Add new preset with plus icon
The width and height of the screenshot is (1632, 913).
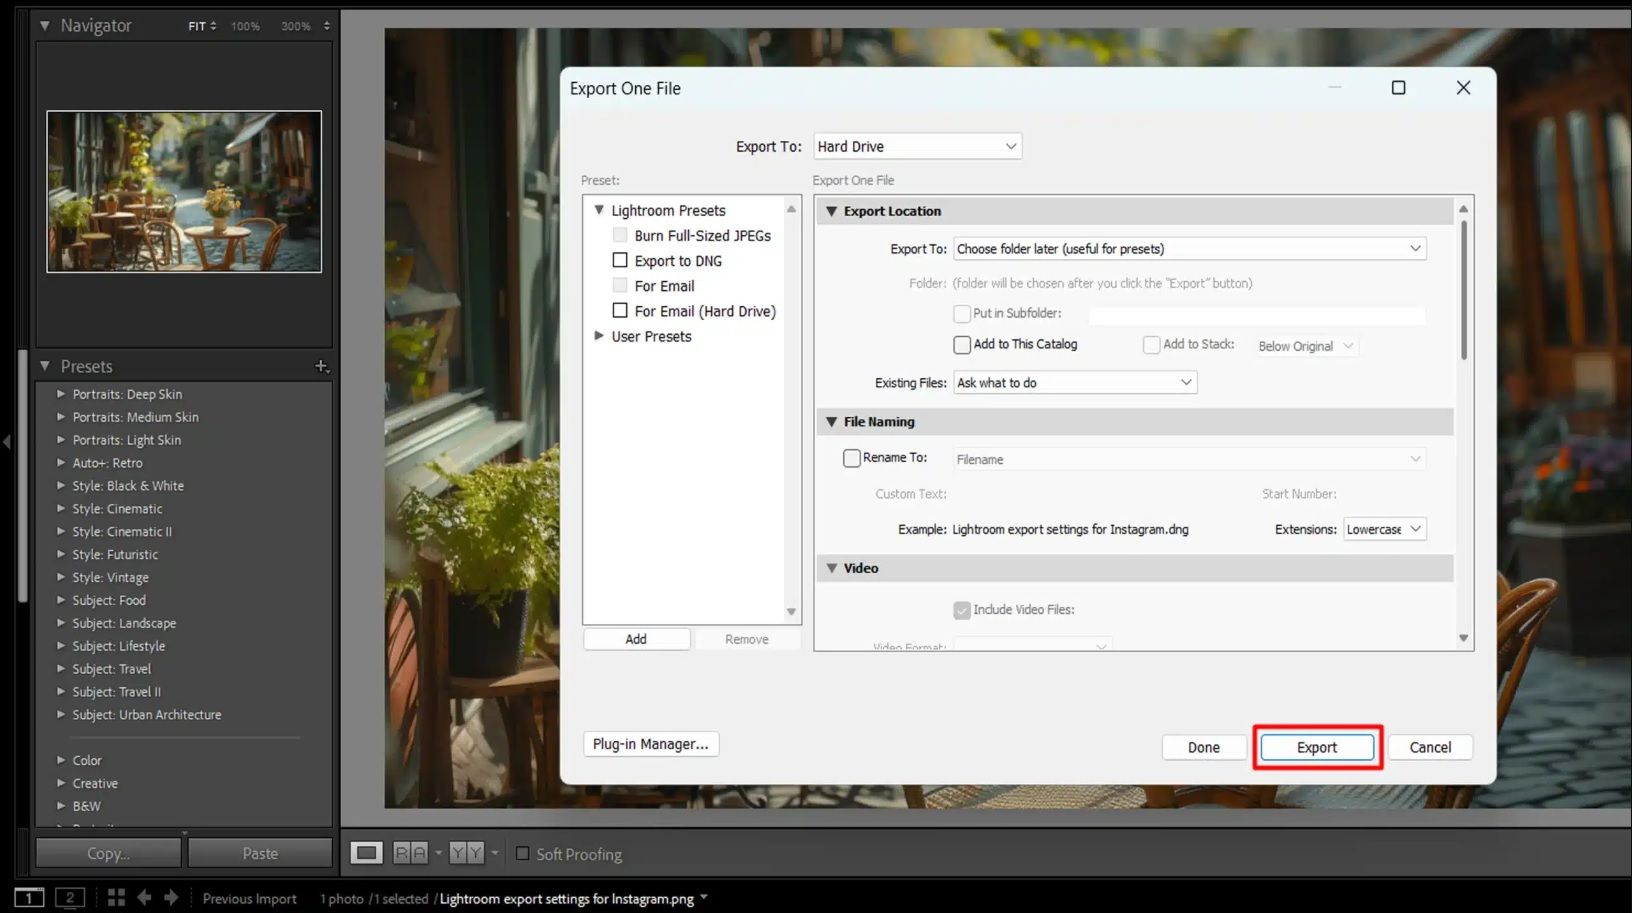[x=321, y=366]
